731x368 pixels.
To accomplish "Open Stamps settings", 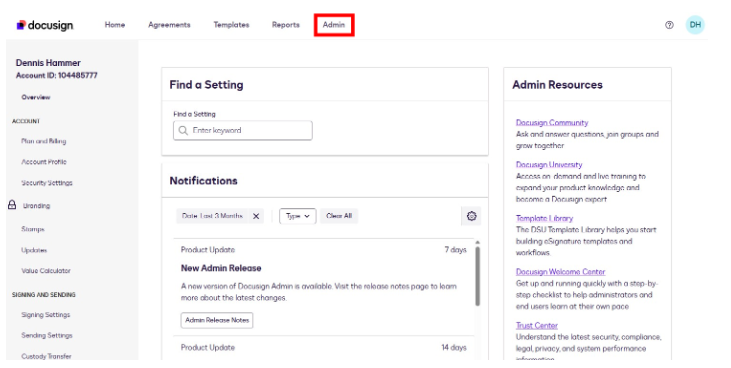I will point(33,229).
